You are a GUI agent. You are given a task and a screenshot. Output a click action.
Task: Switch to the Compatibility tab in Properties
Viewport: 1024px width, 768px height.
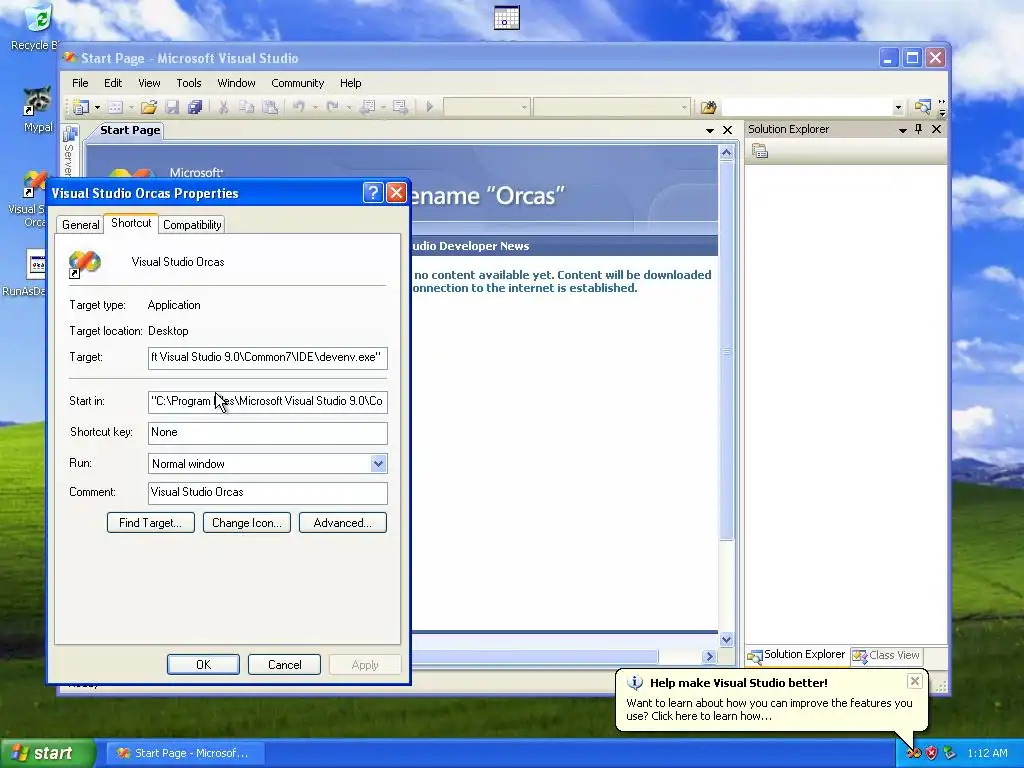192,225
